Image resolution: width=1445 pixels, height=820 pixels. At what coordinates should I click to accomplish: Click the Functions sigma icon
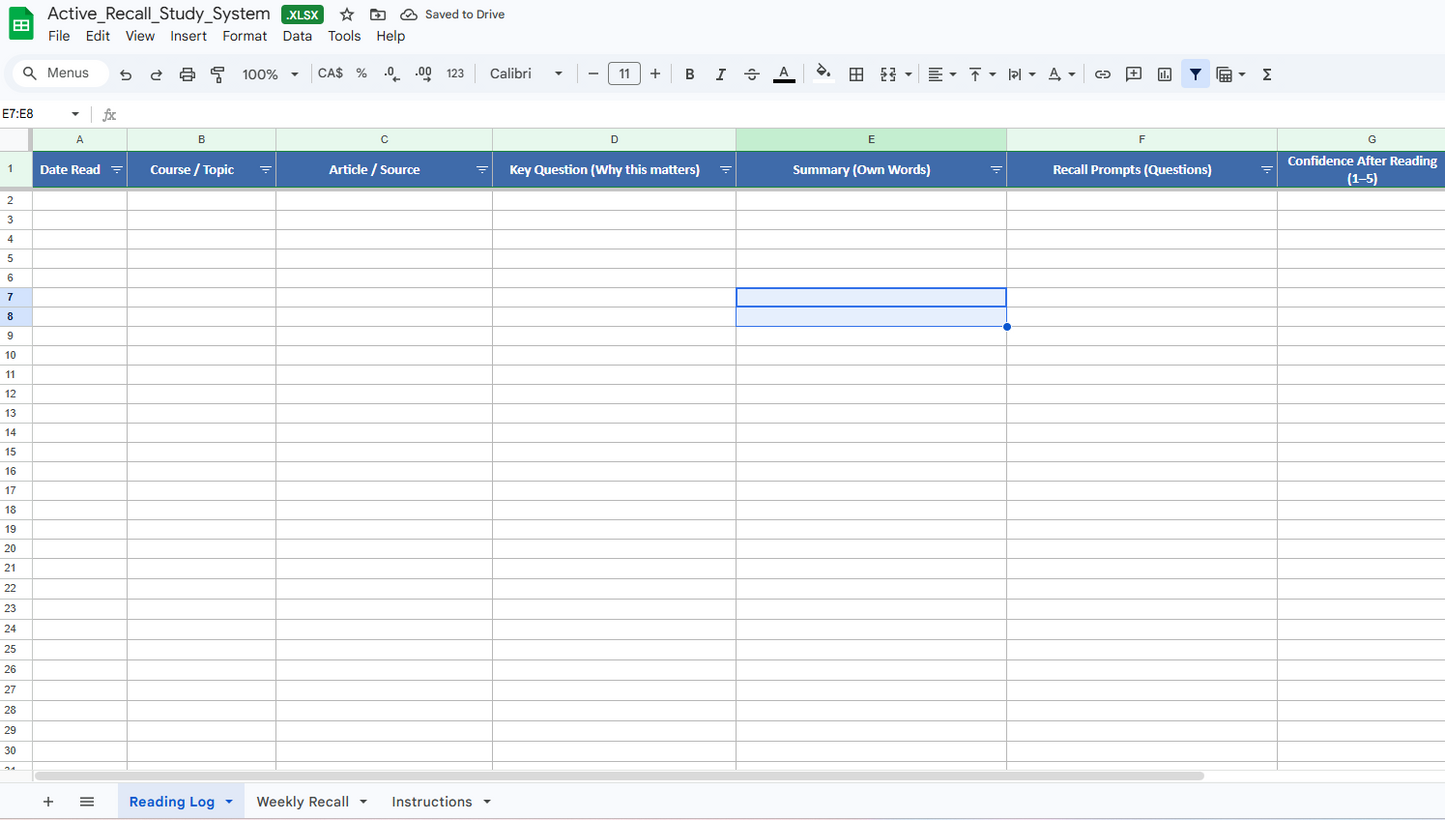tap(1267, 74)
